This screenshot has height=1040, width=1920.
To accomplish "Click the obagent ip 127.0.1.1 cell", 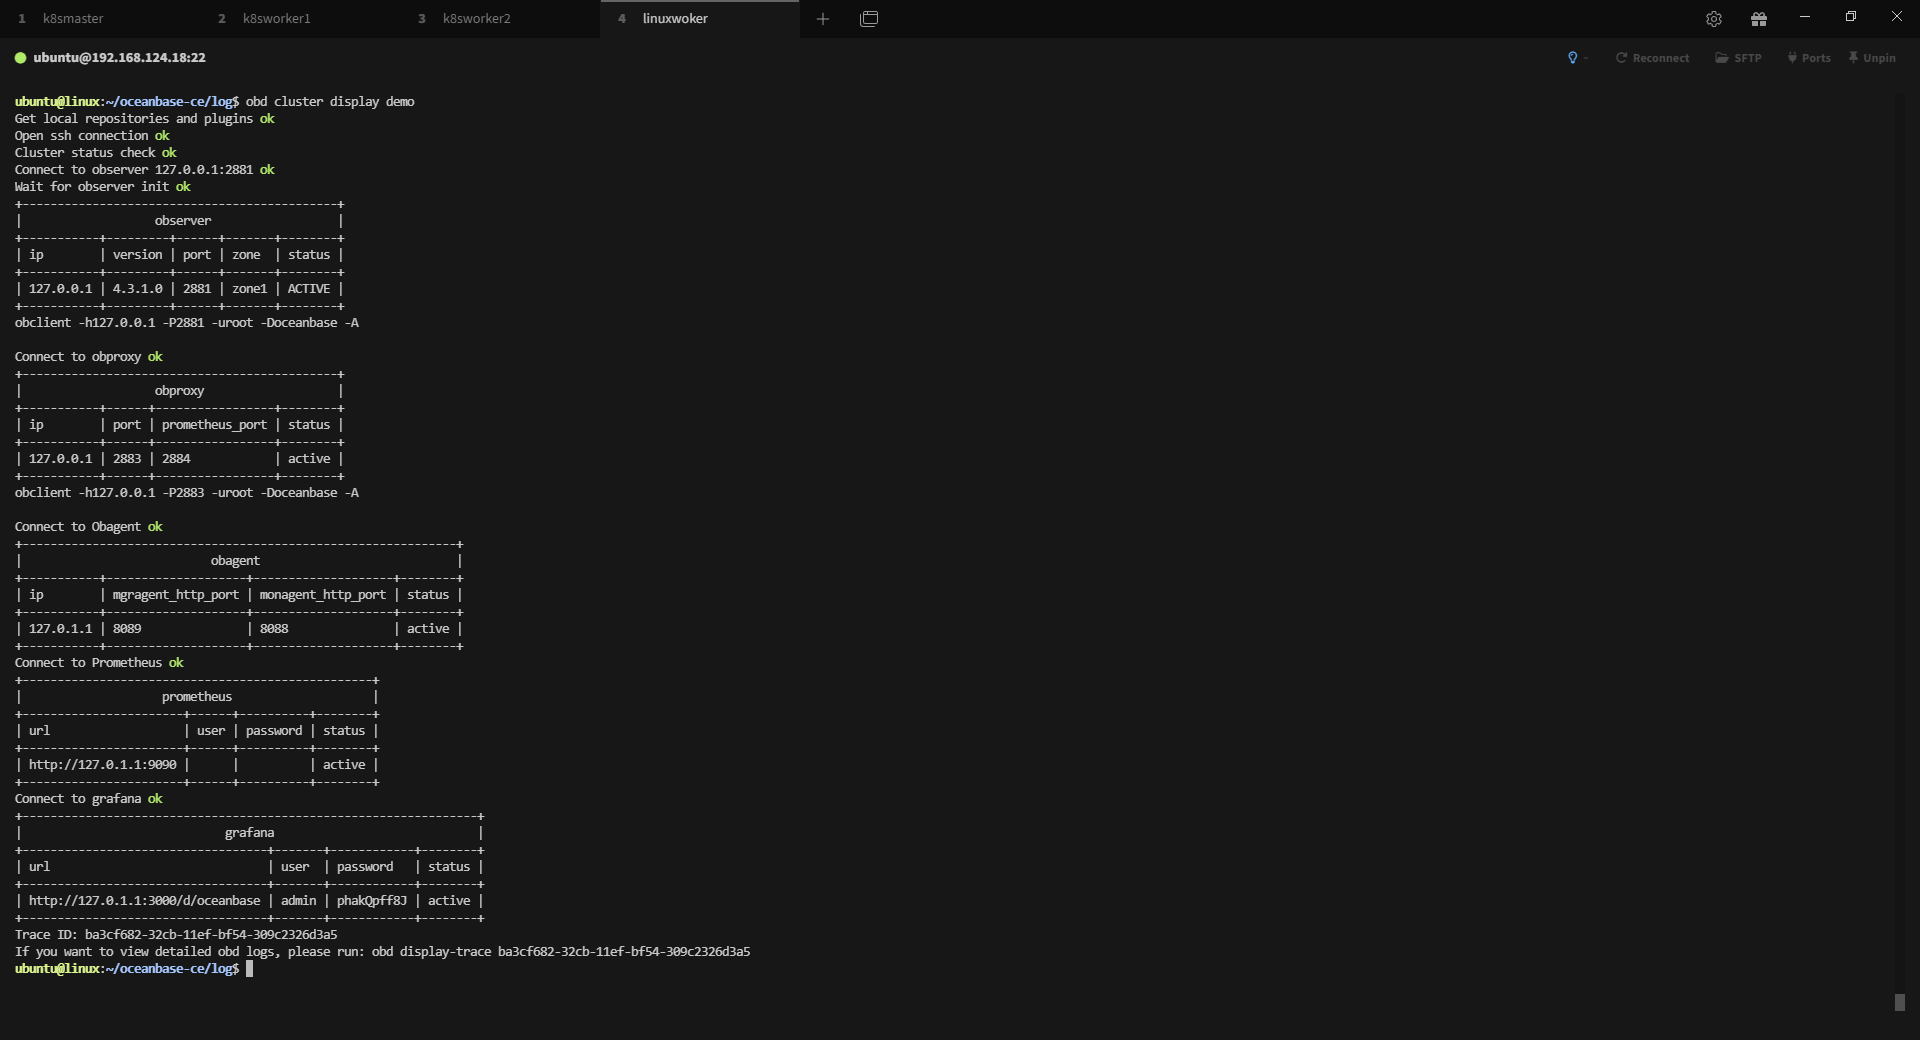I will coord(60,629).
